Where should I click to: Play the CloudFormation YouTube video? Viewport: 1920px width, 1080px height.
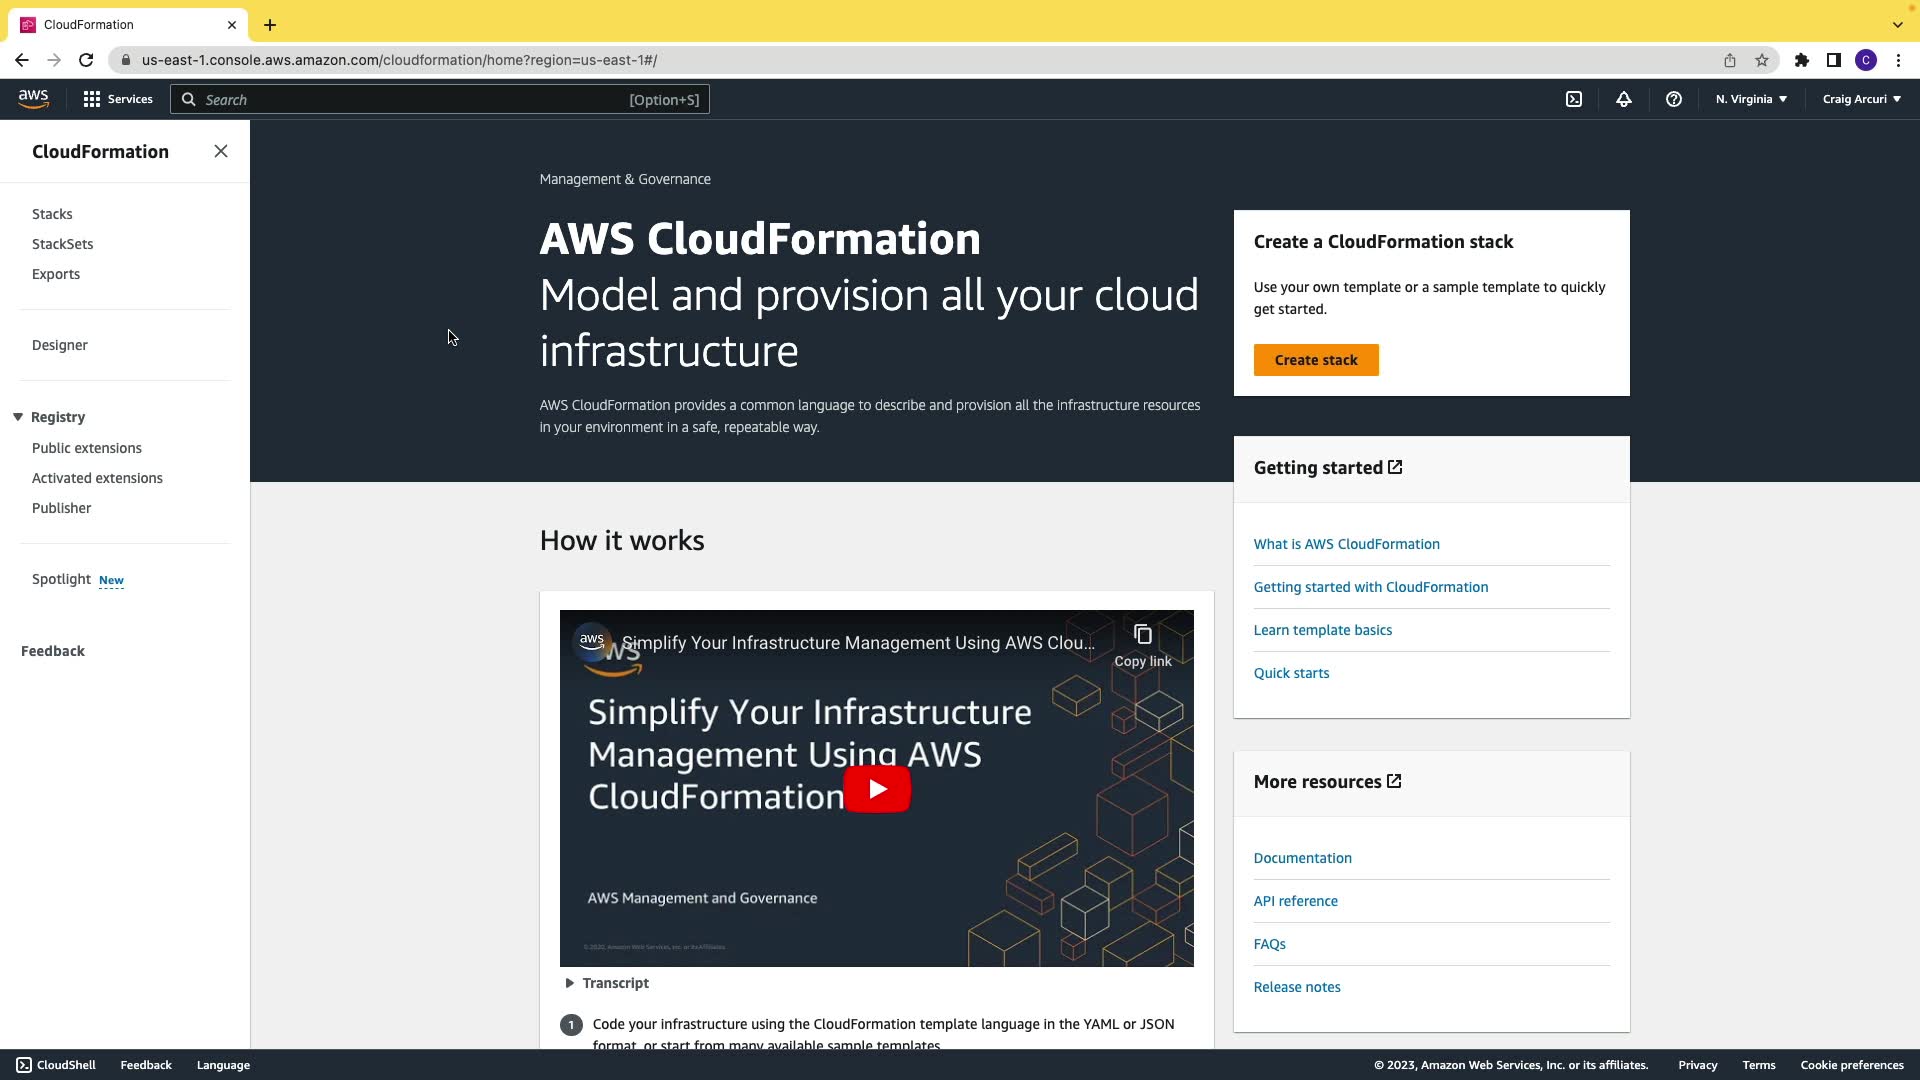pos(877,789)
